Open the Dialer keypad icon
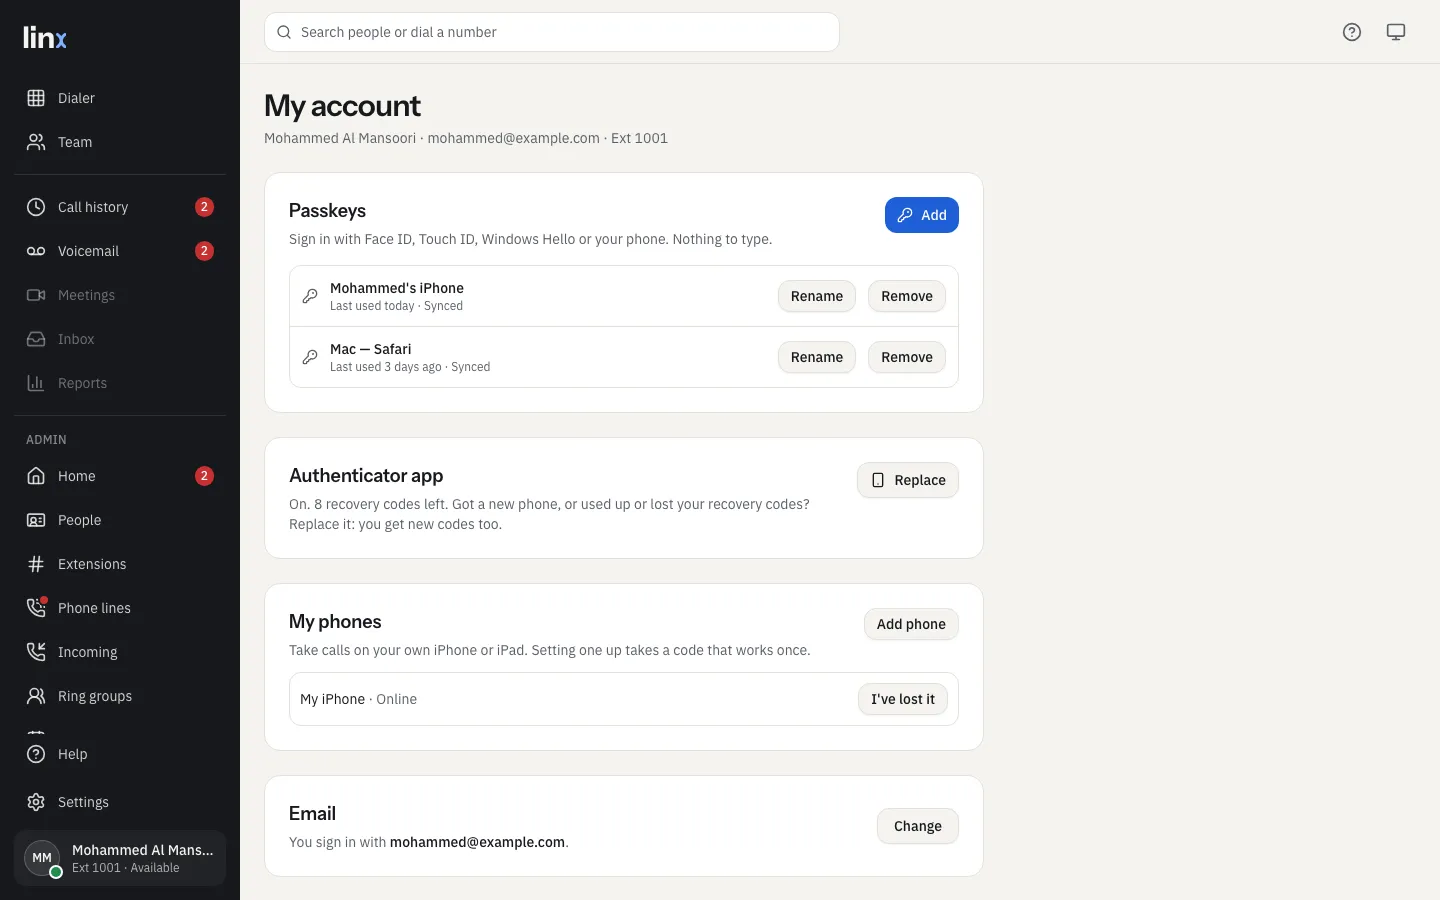This screenshot has width=1440, height=900. [36, 98]
